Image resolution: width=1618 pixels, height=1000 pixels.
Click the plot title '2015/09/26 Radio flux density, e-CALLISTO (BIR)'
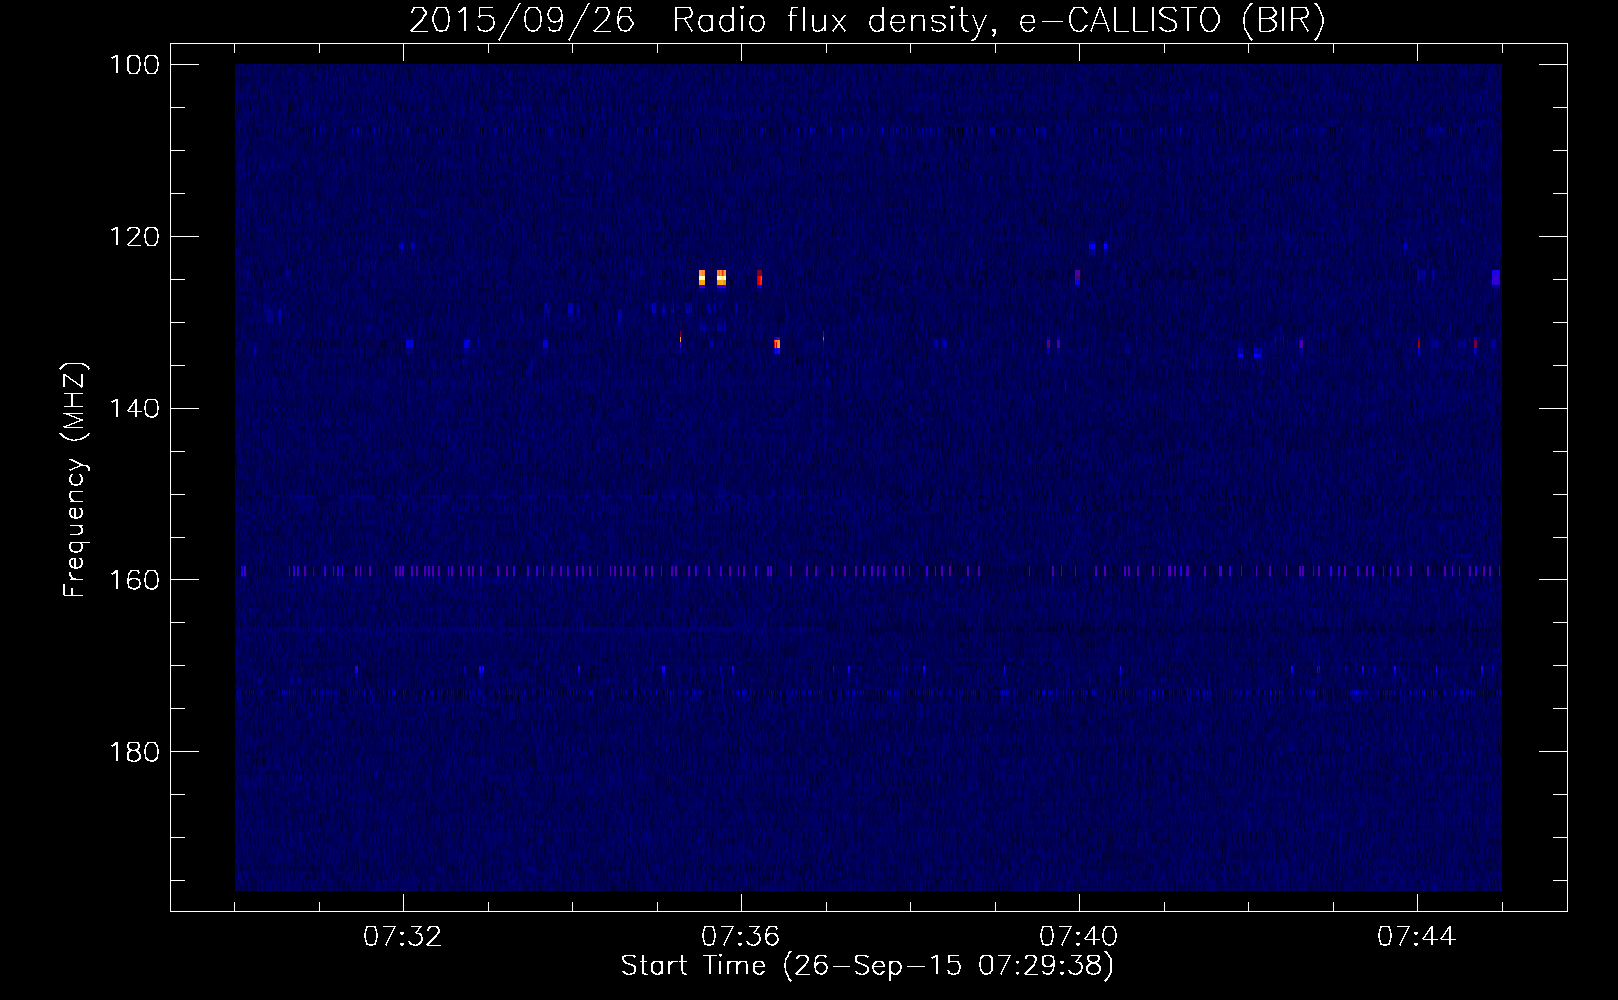(867, 21)
